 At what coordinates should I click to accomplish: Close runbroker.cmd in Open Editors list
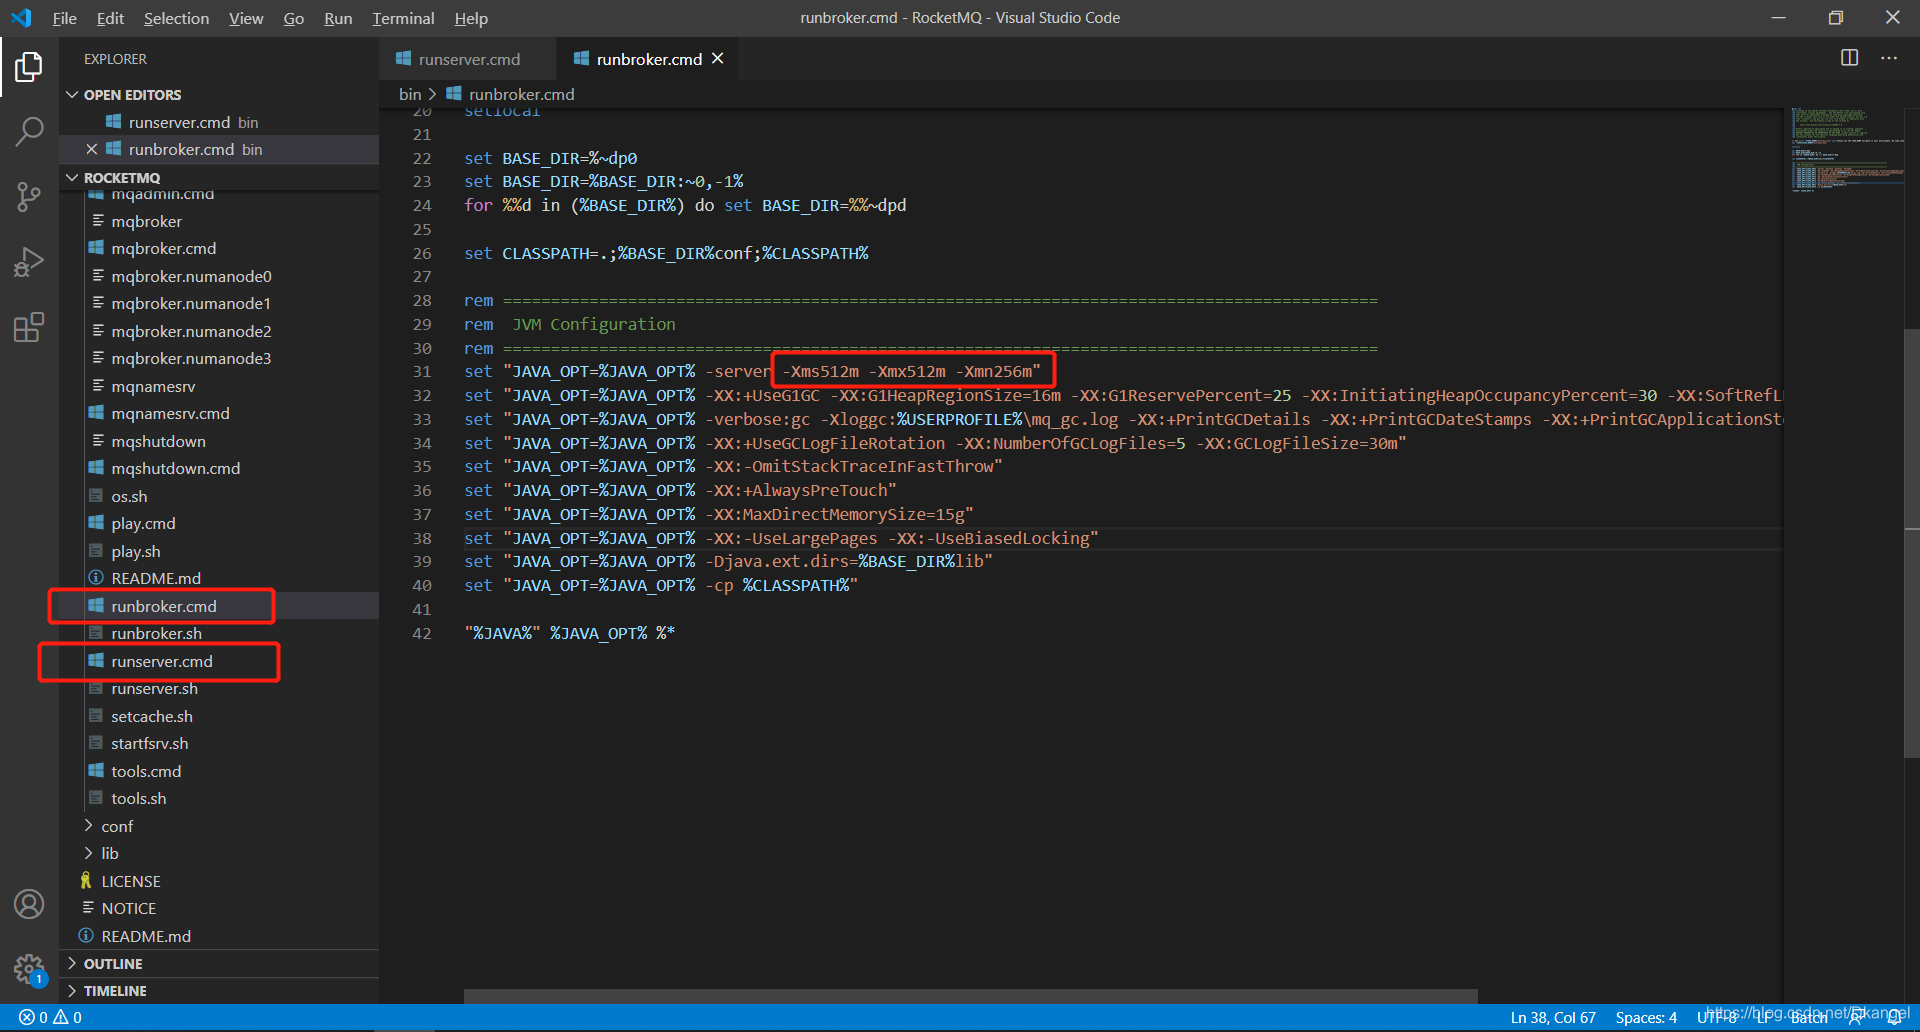pos(92,149)
